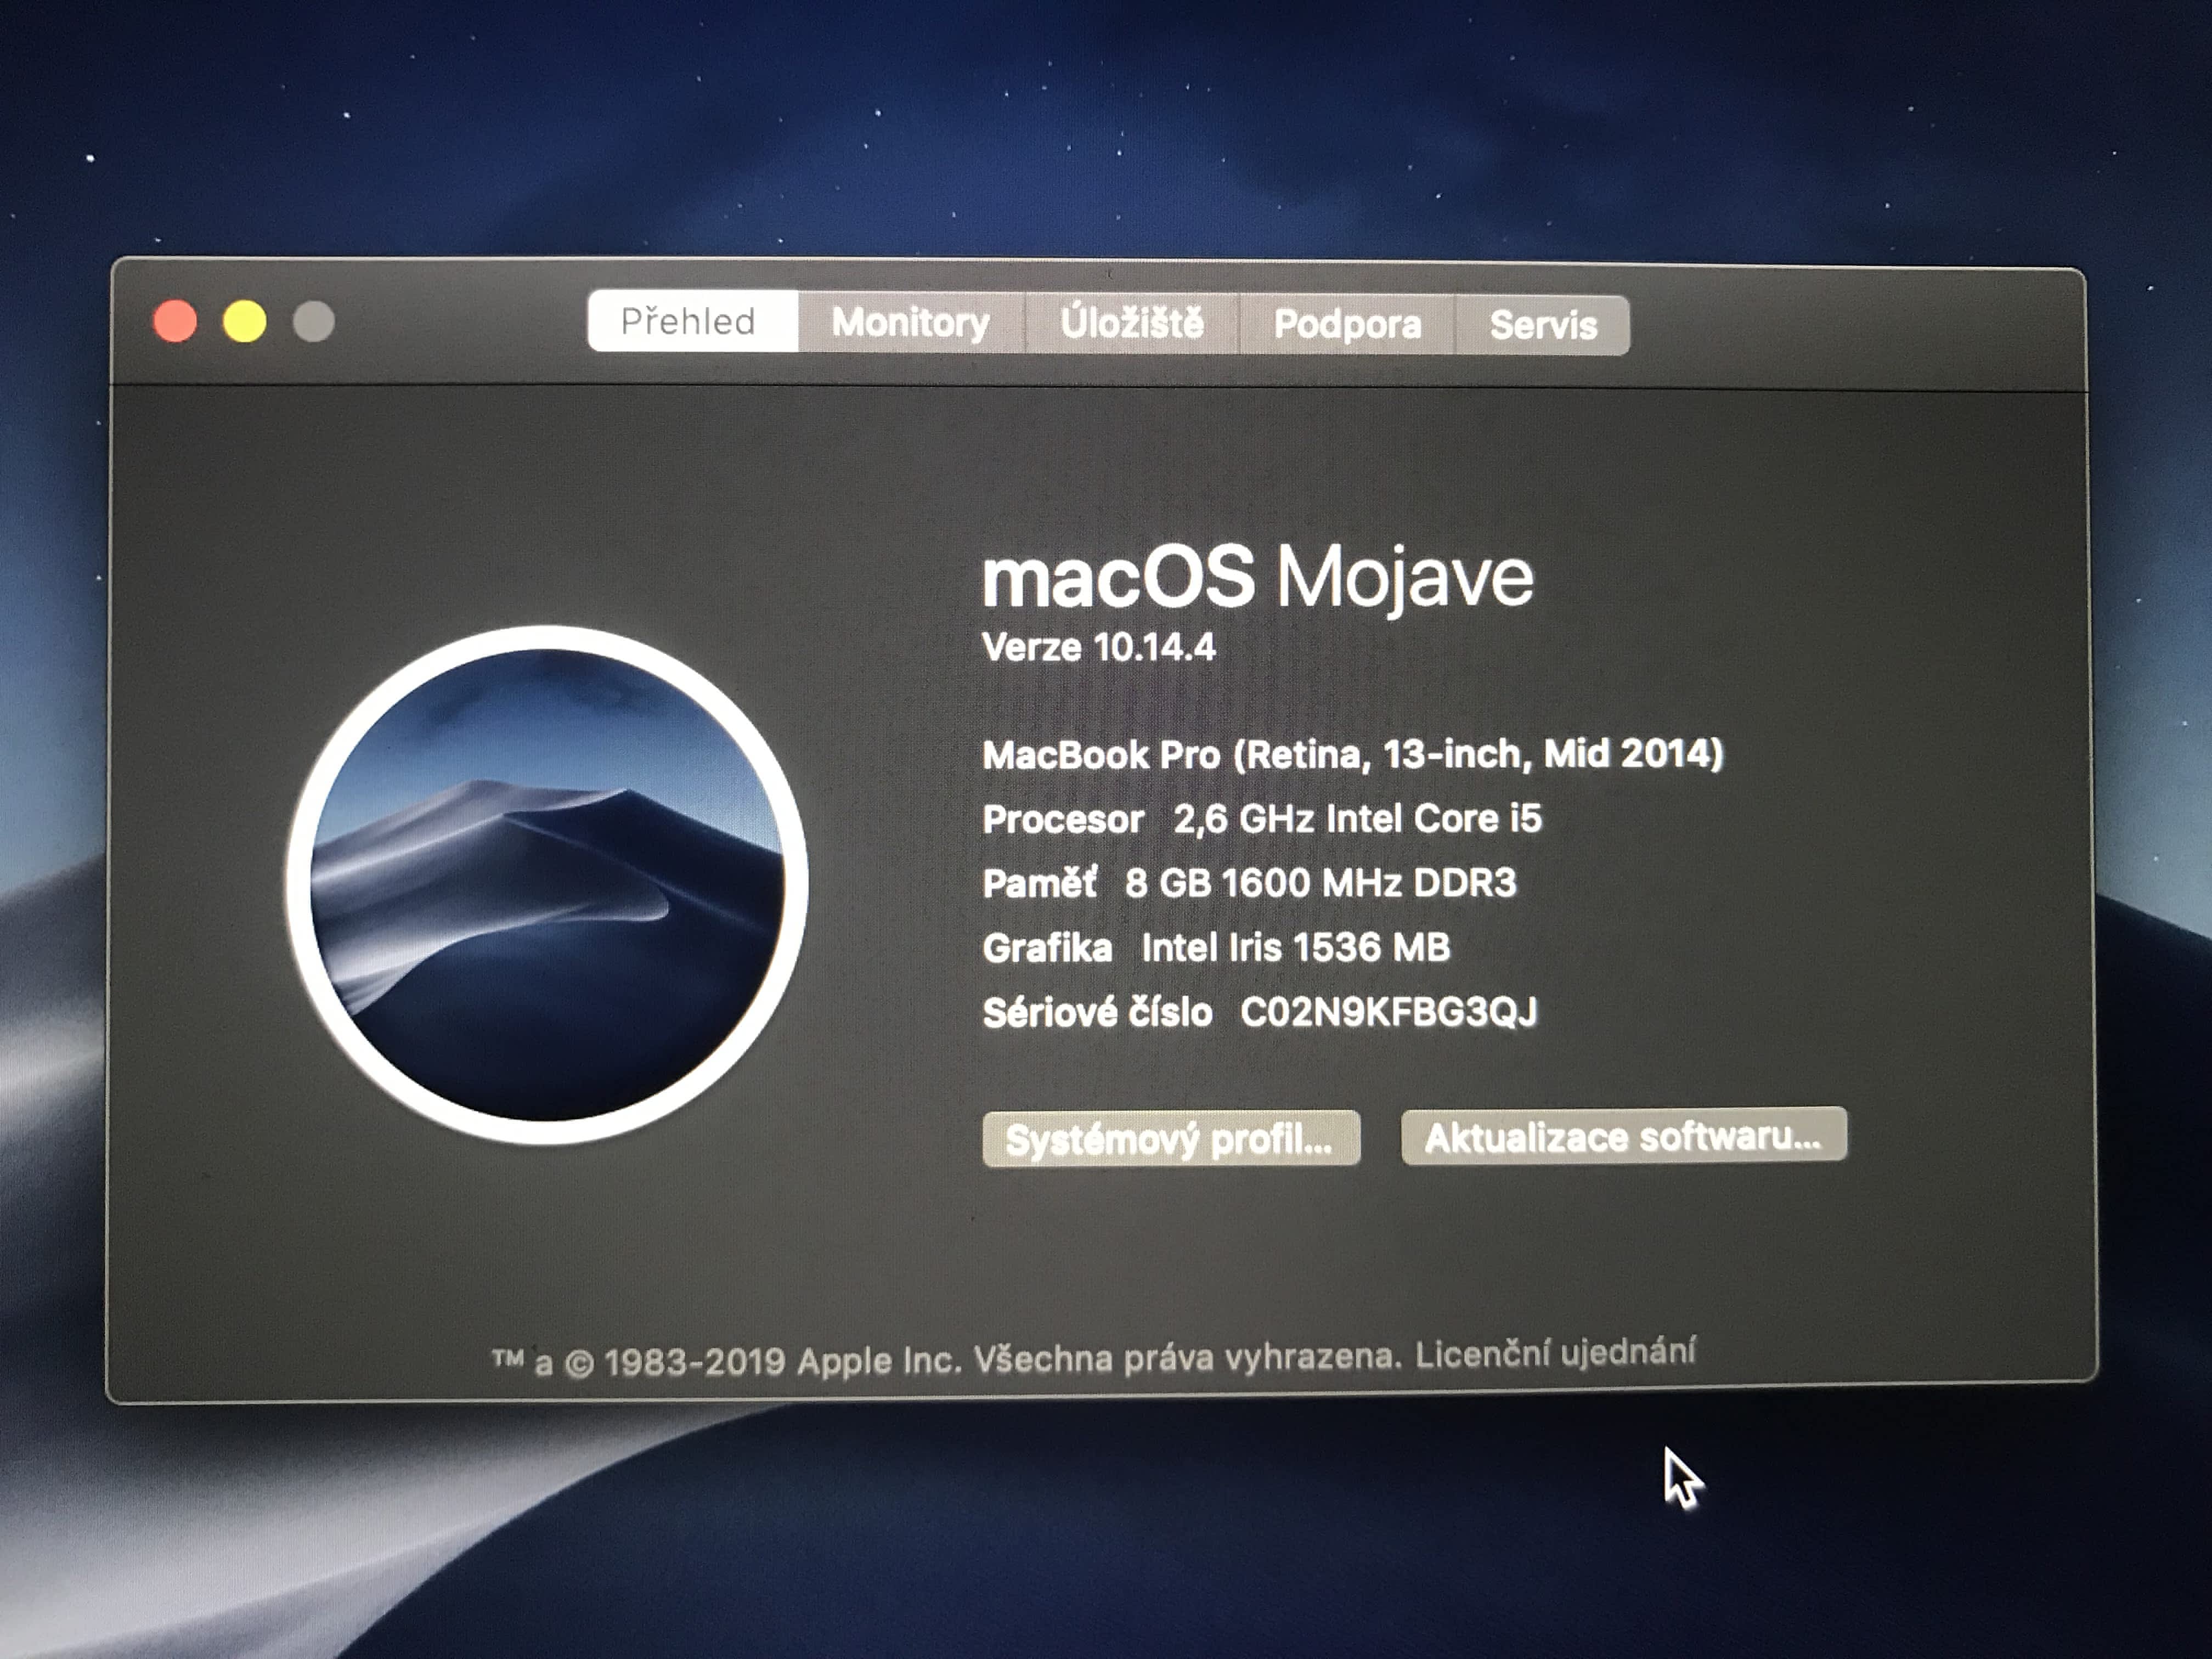Screen dimensions: 2212x1659
Task: Click the Systémový profil button
Action: pos(1170,1139)
